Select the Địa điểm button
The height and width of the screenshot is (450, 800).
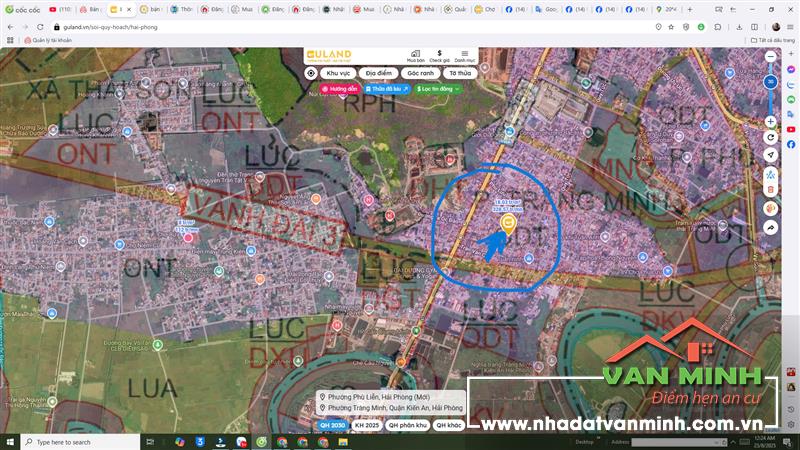click(x=378, y=73)
